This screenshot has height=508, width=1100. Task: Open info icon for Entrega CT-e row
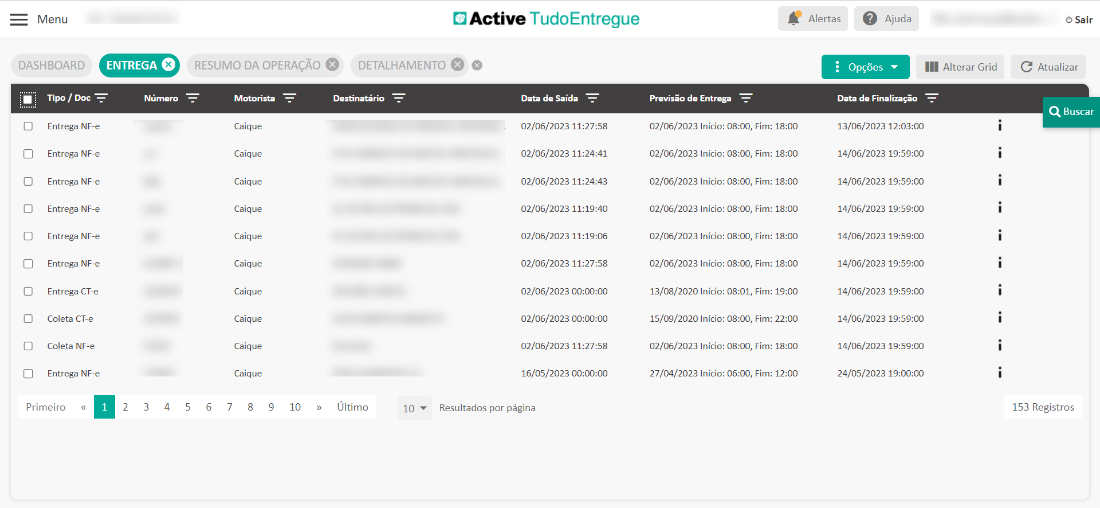[1000, 290]
